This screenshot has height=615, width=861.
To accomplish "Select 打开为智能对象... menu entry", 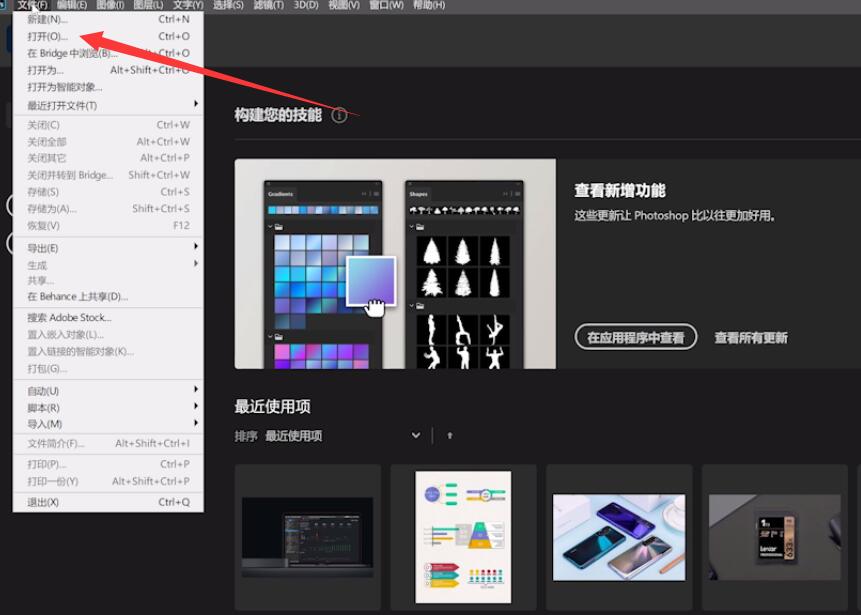I will click(108, 87).
